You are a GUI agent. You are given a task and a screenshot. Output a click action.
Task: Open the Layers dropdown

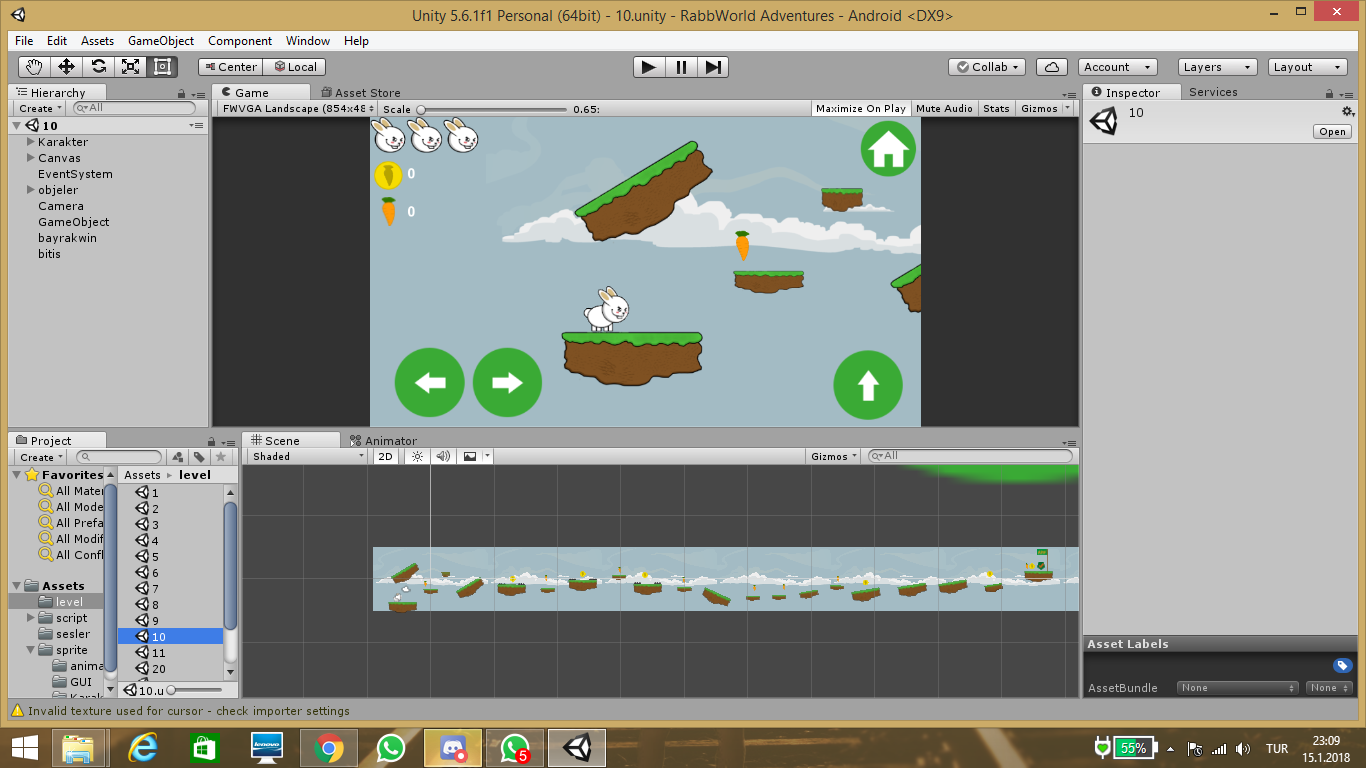pos(1217,67)
